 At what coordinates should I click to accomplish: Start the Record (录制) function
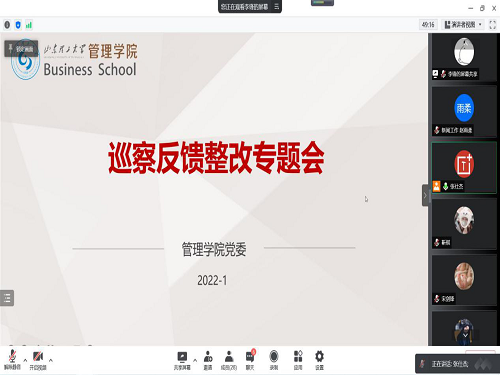pos(274,360)
